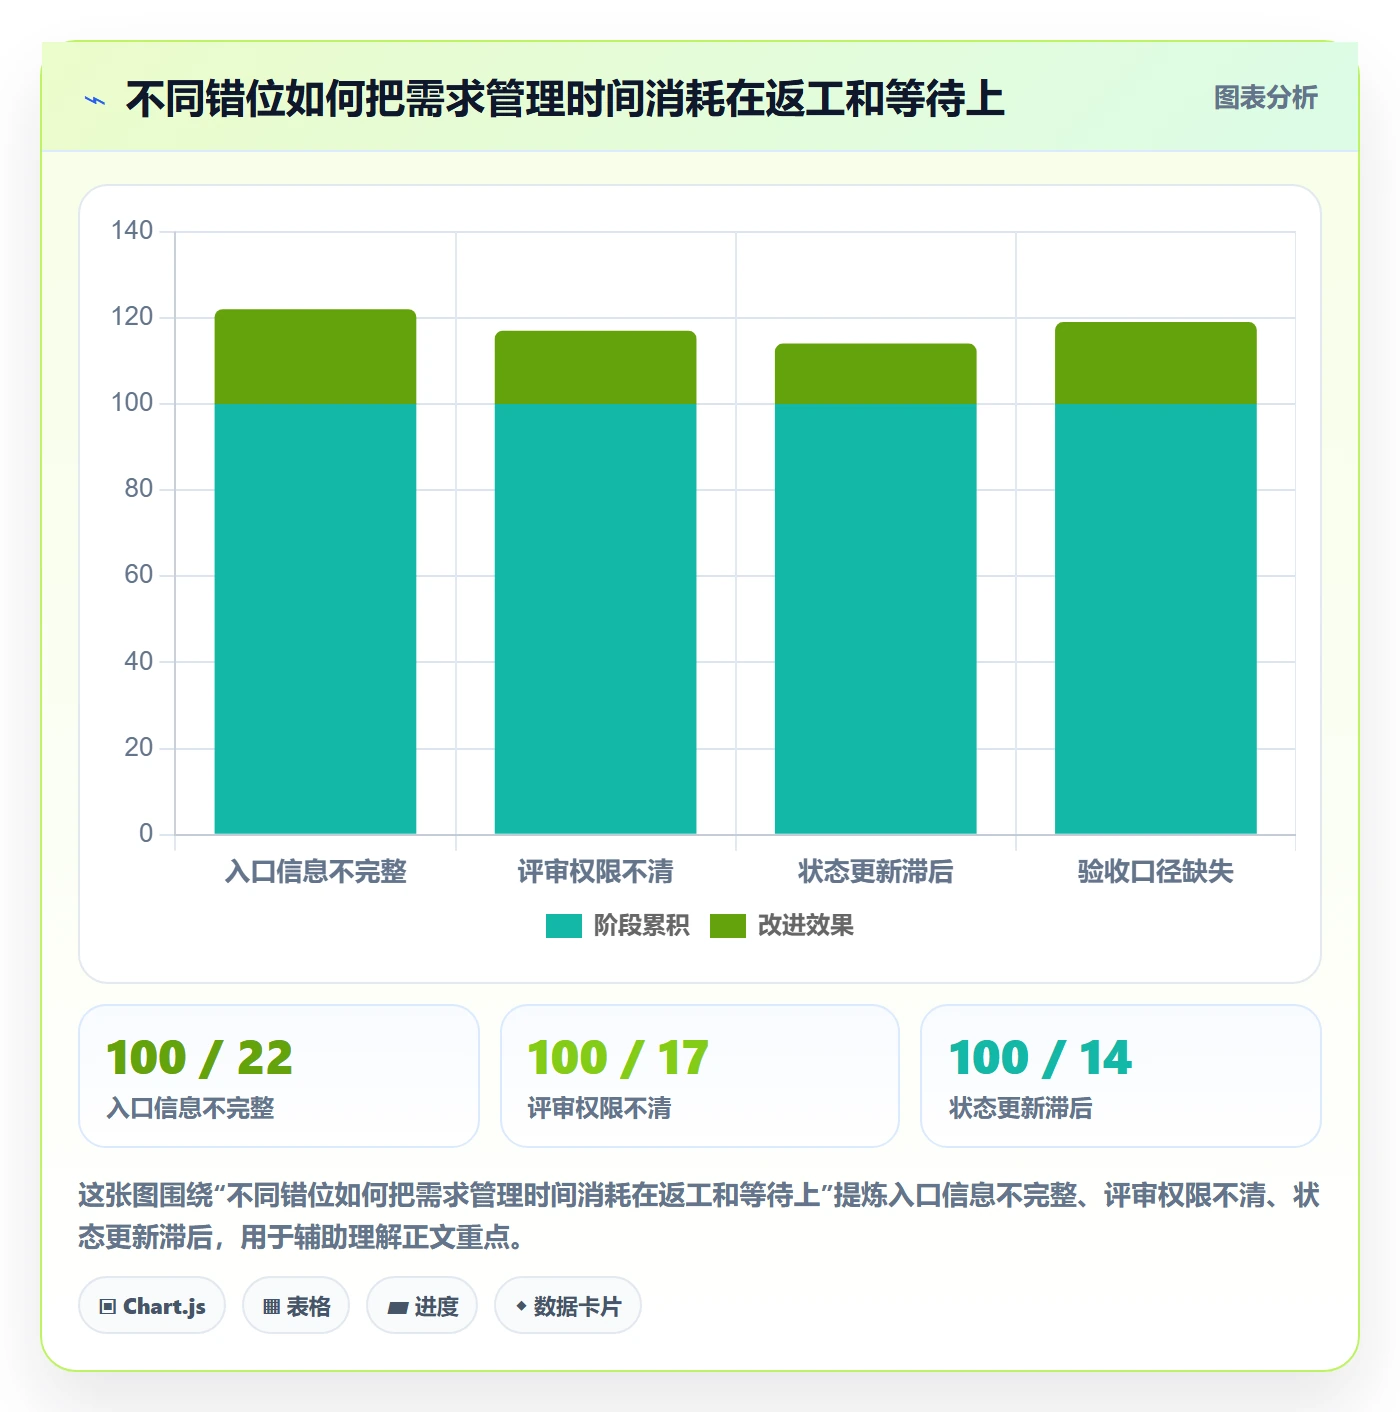
Task: Click the bar icon in the 进度 chip
Action: (397, 1308)
